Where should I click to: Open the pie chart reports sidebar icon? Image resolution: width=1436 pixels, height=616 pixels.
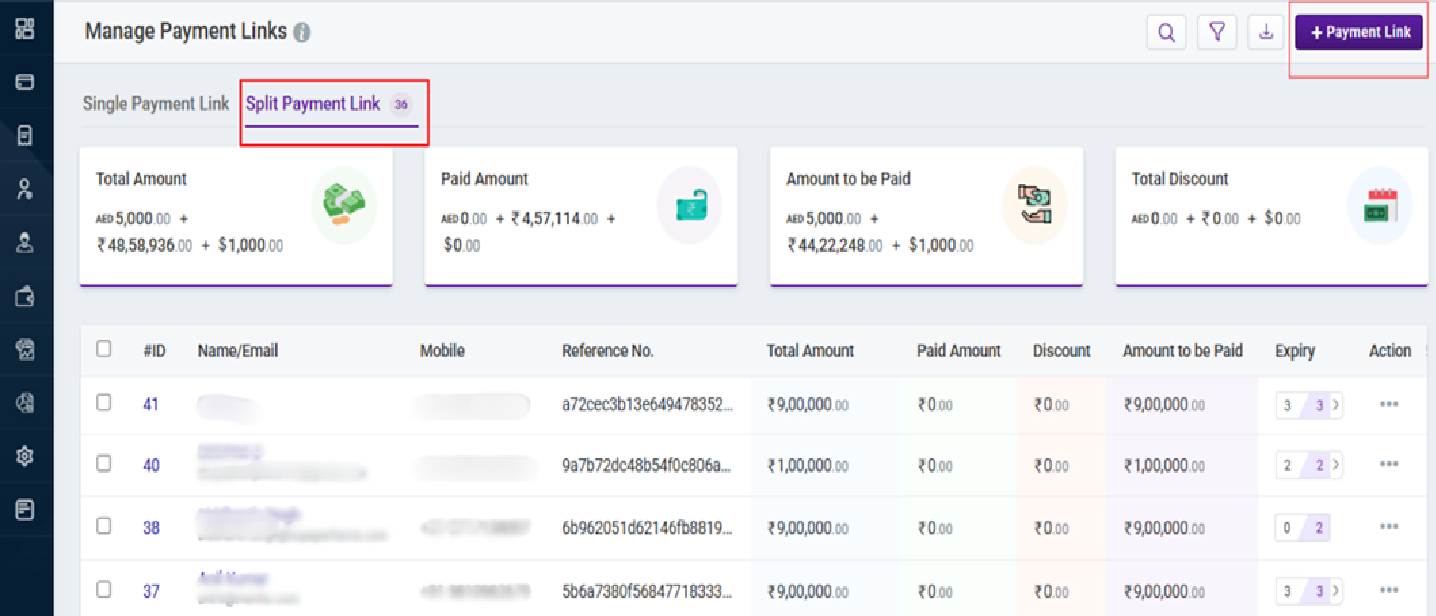(25, 402)
